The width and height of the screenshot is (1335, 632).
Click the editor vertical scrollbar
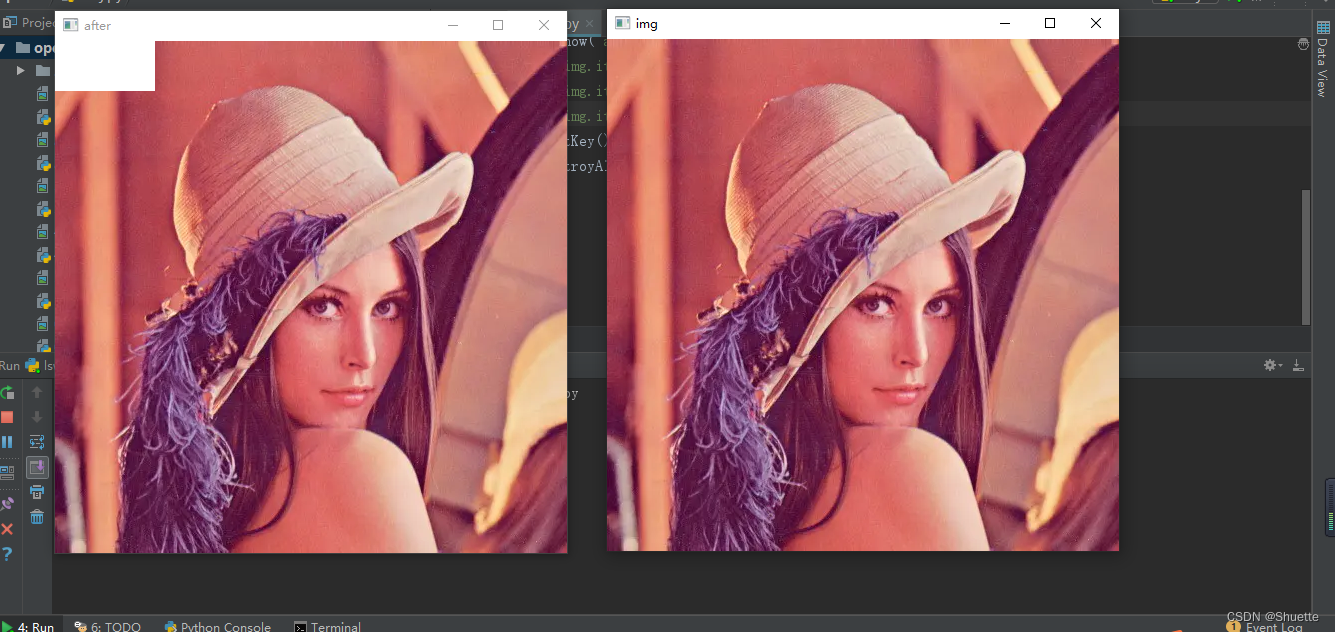[x=1305, y=257]
